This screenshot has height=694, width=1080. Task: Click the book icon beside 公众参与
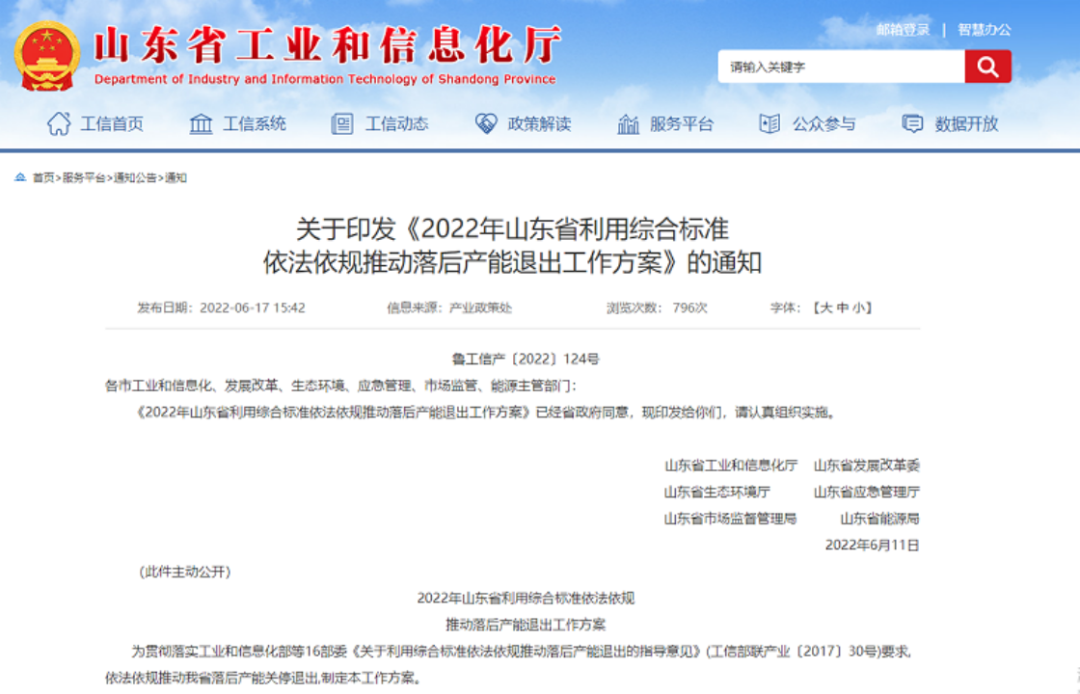[x=769, y=124]
